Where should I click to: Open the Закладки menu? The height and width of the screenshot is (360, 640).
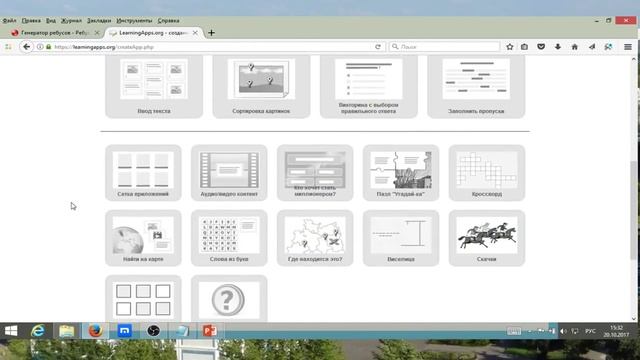pos(99,20)
